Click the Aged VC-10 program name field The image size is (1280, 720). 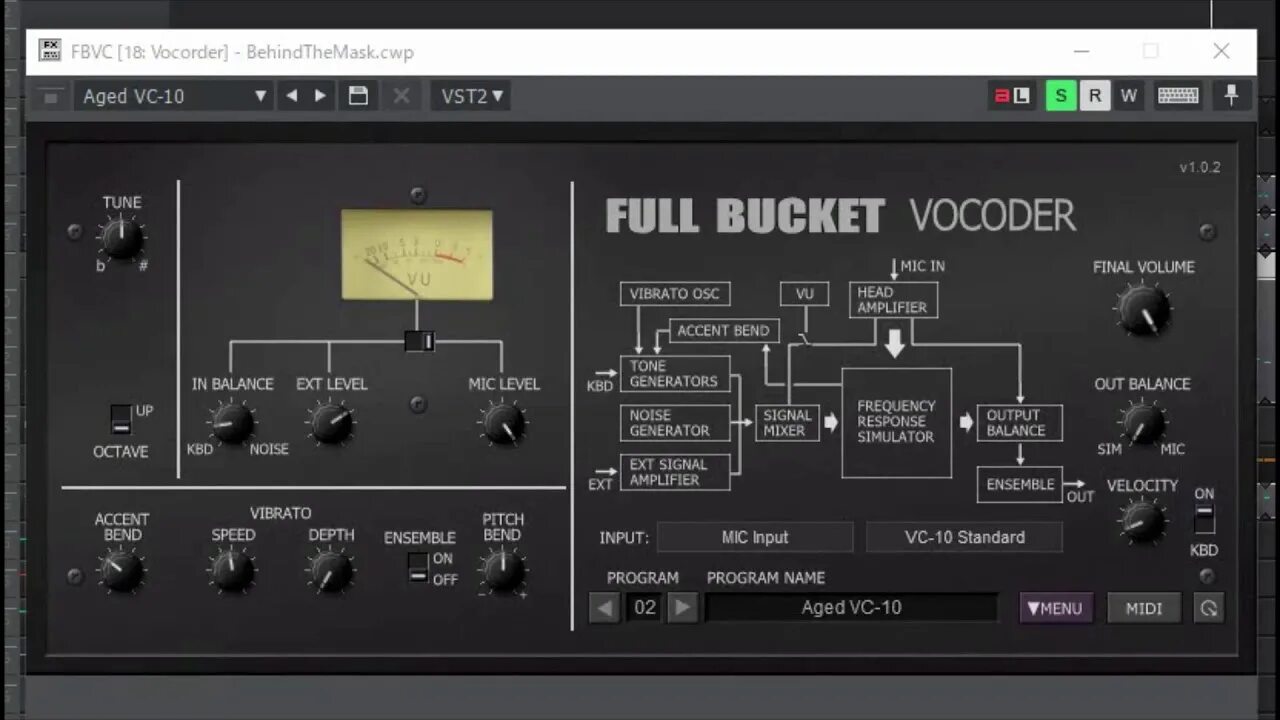pyautogui.click(x=851, y=607)
